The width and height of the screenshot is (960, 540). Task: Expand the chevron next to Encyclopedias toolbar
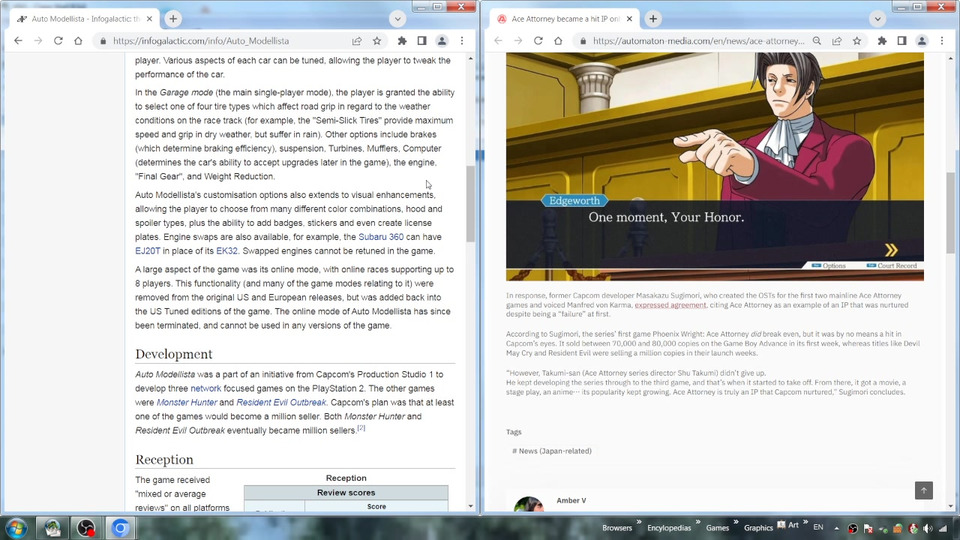697,522
